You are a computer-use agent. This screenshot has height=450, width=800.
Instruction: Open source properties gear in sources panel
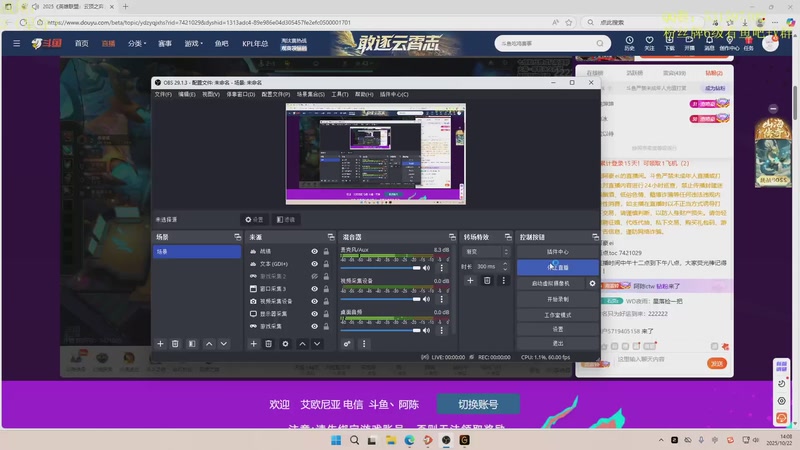285,344
